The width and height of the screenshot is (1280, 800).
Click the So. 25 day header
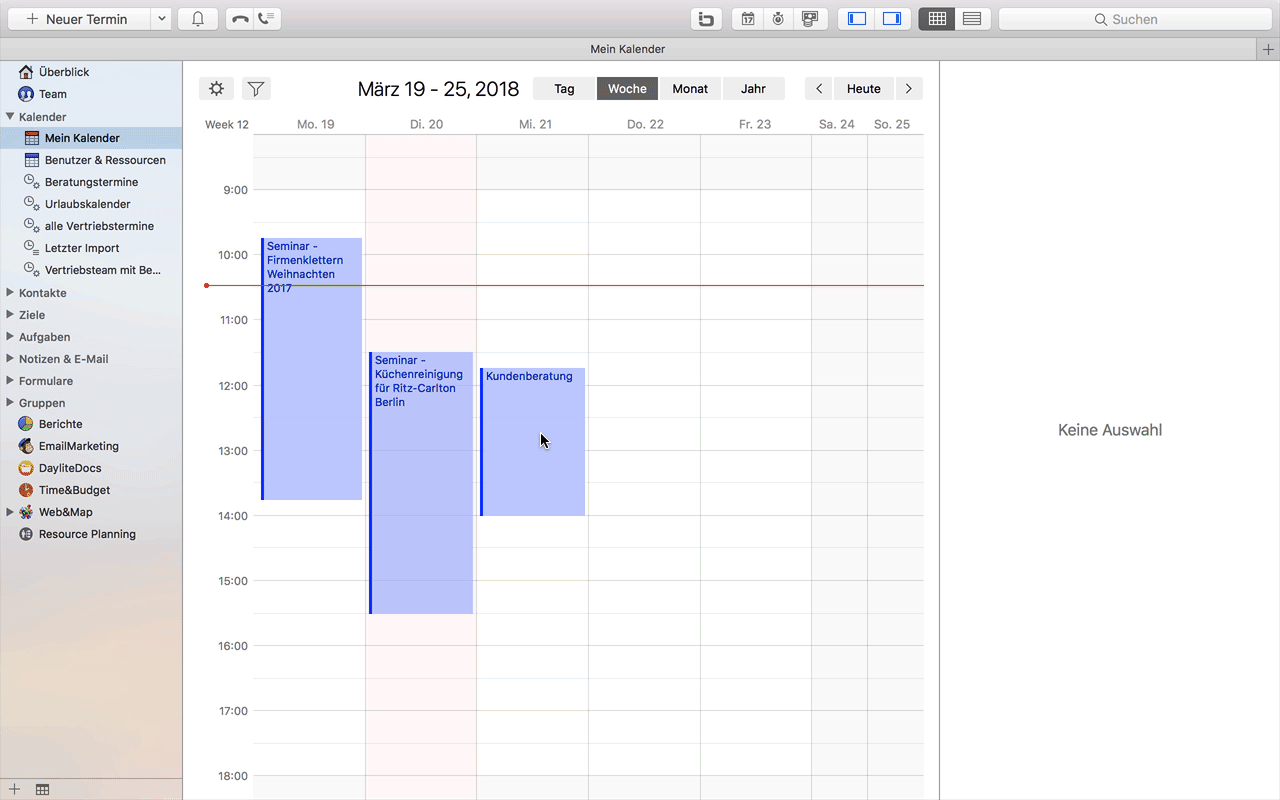(892, 124)
